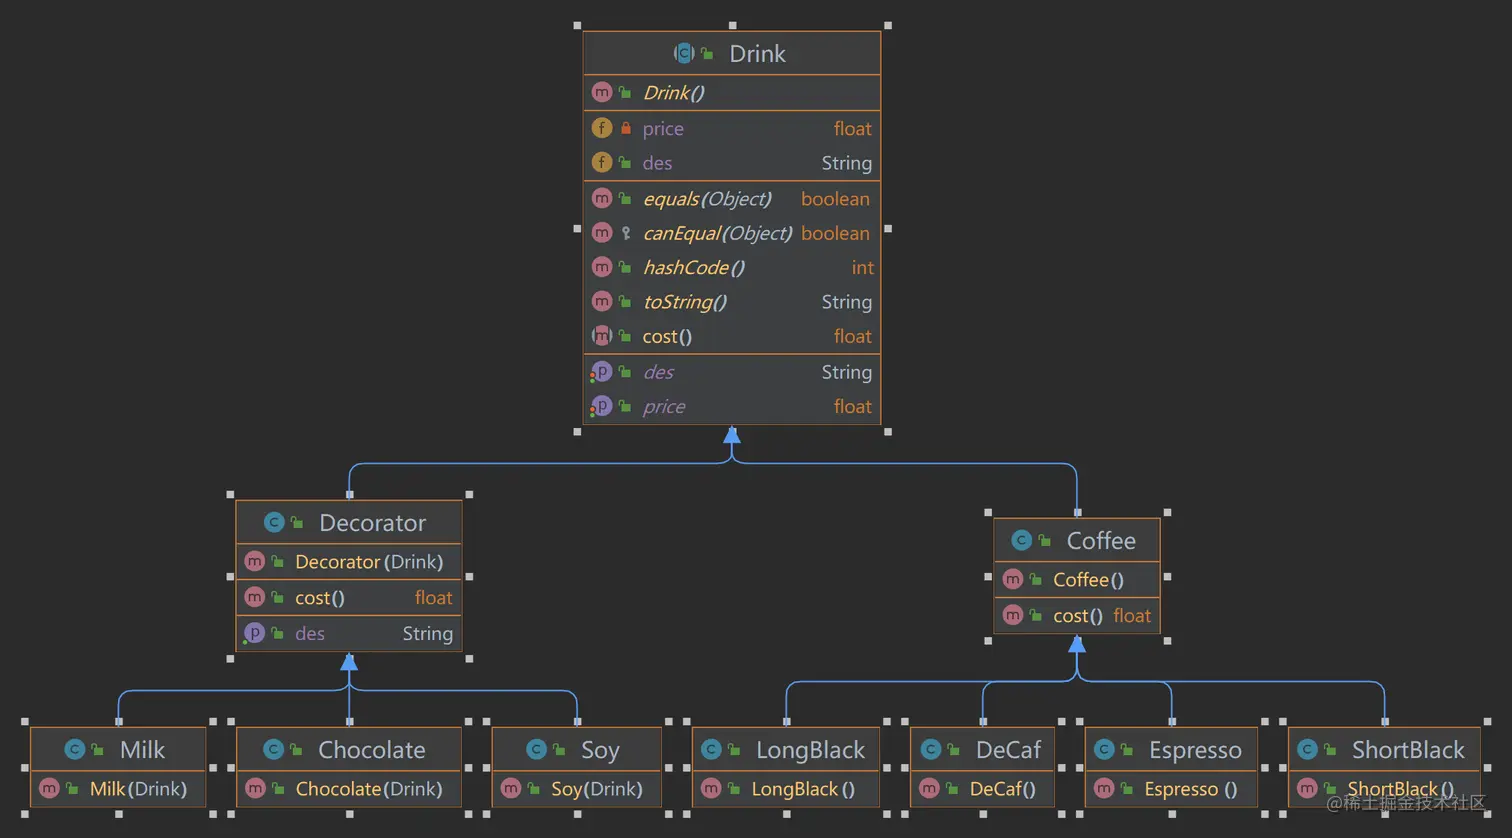Screen dimensions: 1512x838
Task: Click the class icon in Espresso node header
Action: pyautogui.click(x=1104, y=749)
